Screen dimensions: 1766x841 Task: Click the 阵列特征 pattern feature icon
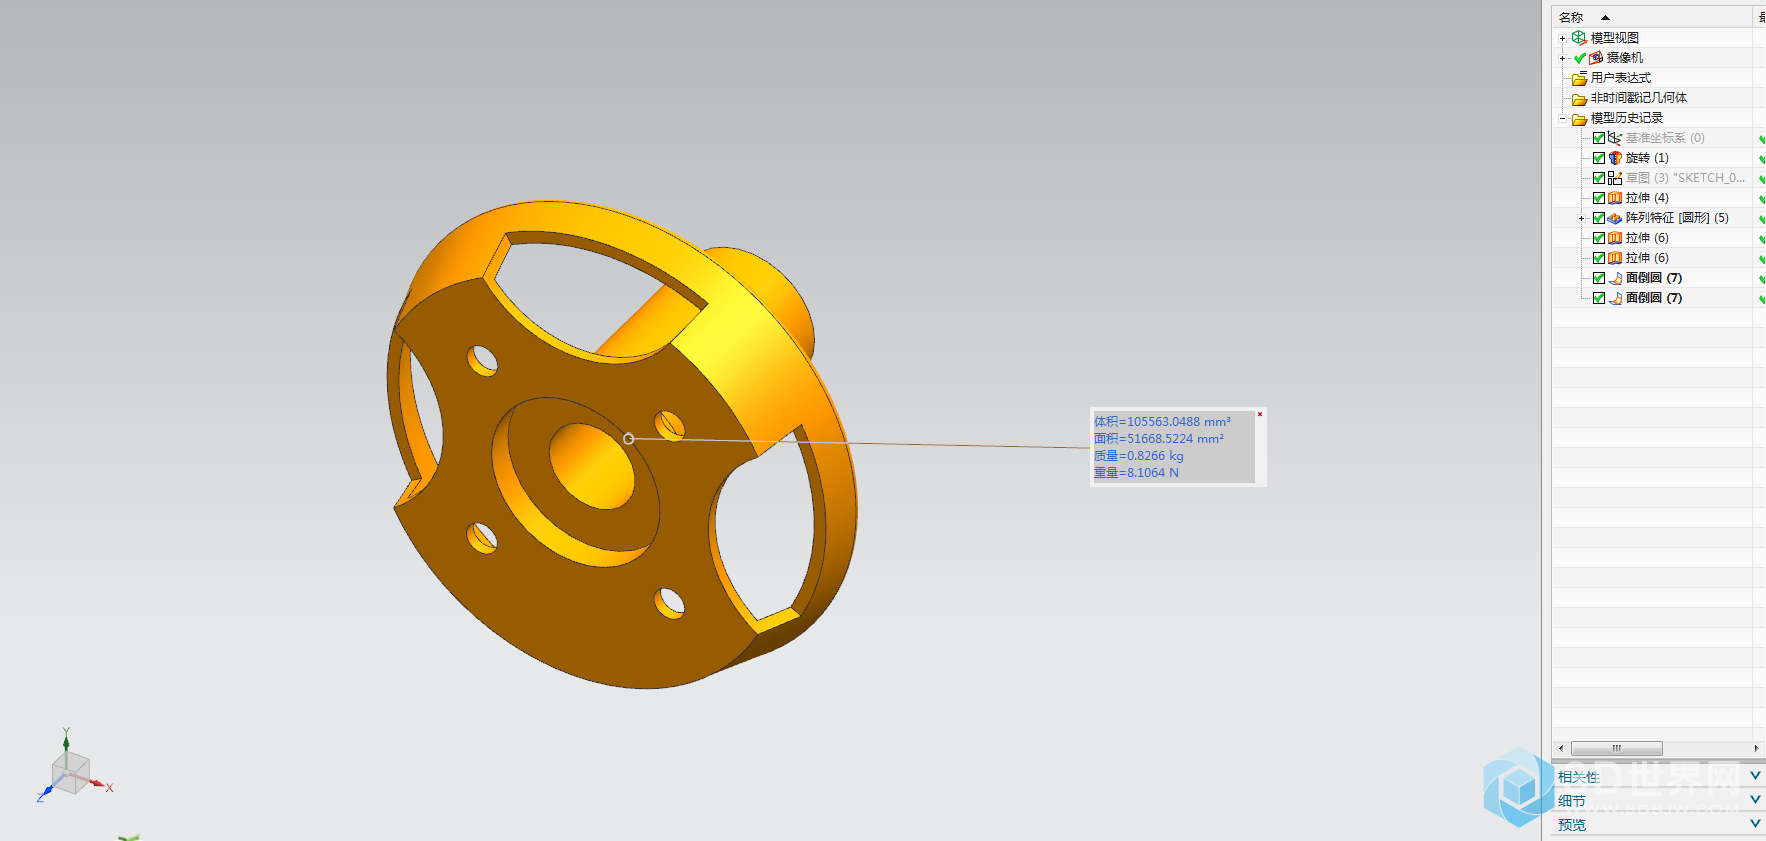click(1614, 218)
